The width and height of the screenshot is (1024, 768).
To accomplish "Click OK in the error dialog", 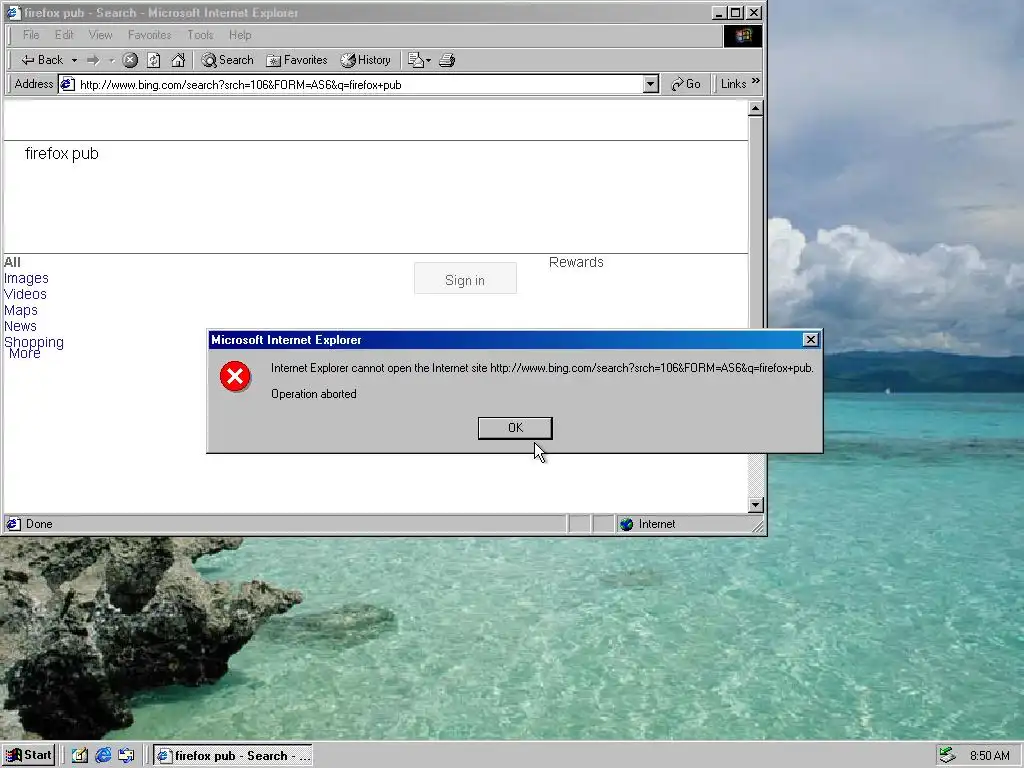I will click(x=515, y=428).
